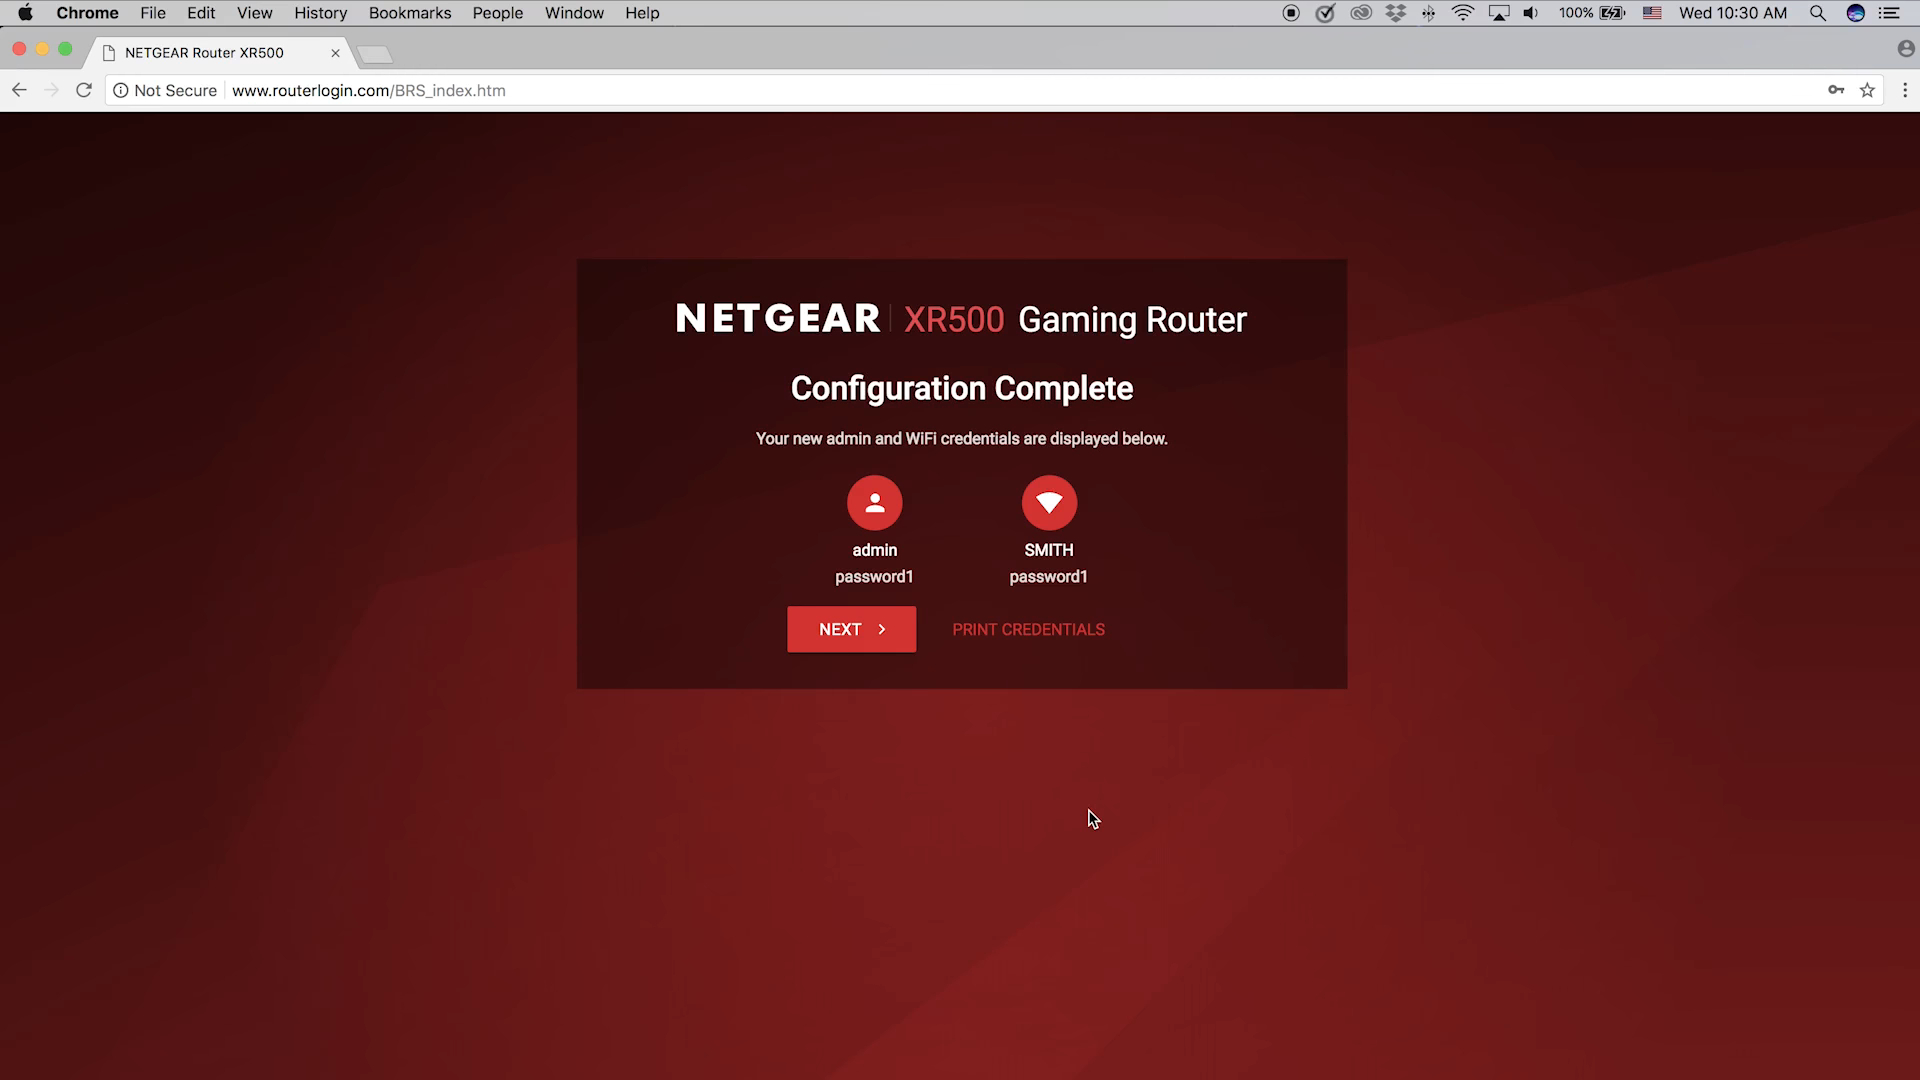
Task: Open Chrome History menu
Action: point(320,12)
